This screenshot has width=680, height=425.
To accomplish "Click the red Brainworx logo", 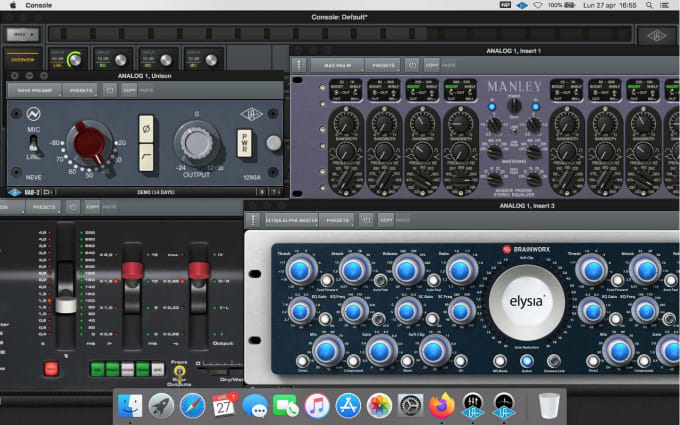I will (507, 249).
